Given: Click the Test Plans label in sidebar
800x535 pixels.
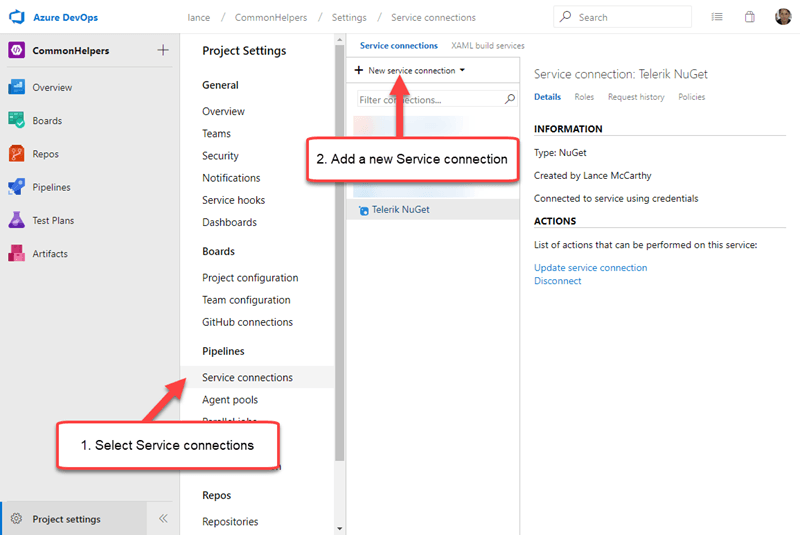Looking at the screenshot, I should [53, 220].
